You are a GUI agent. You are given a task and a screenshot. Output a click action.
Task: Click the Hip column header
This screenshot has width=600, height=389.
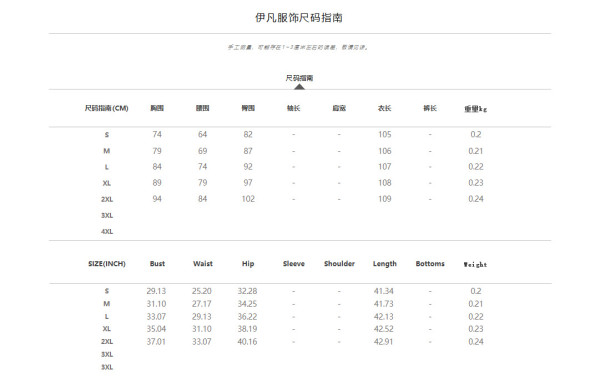[x=248, y=264]
